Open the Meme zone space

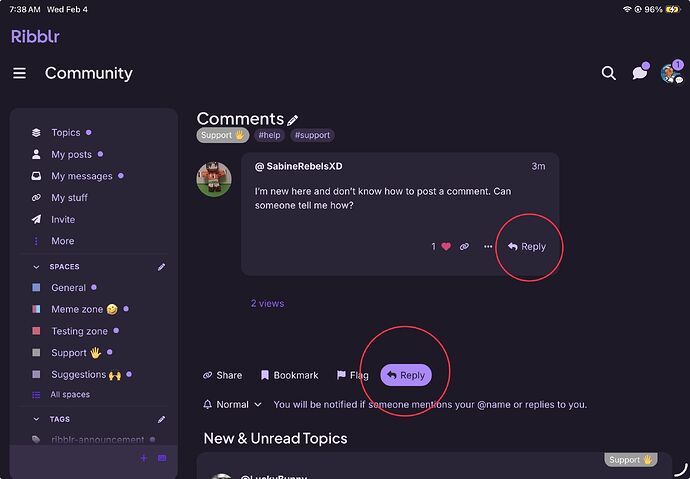click(77, 309)
